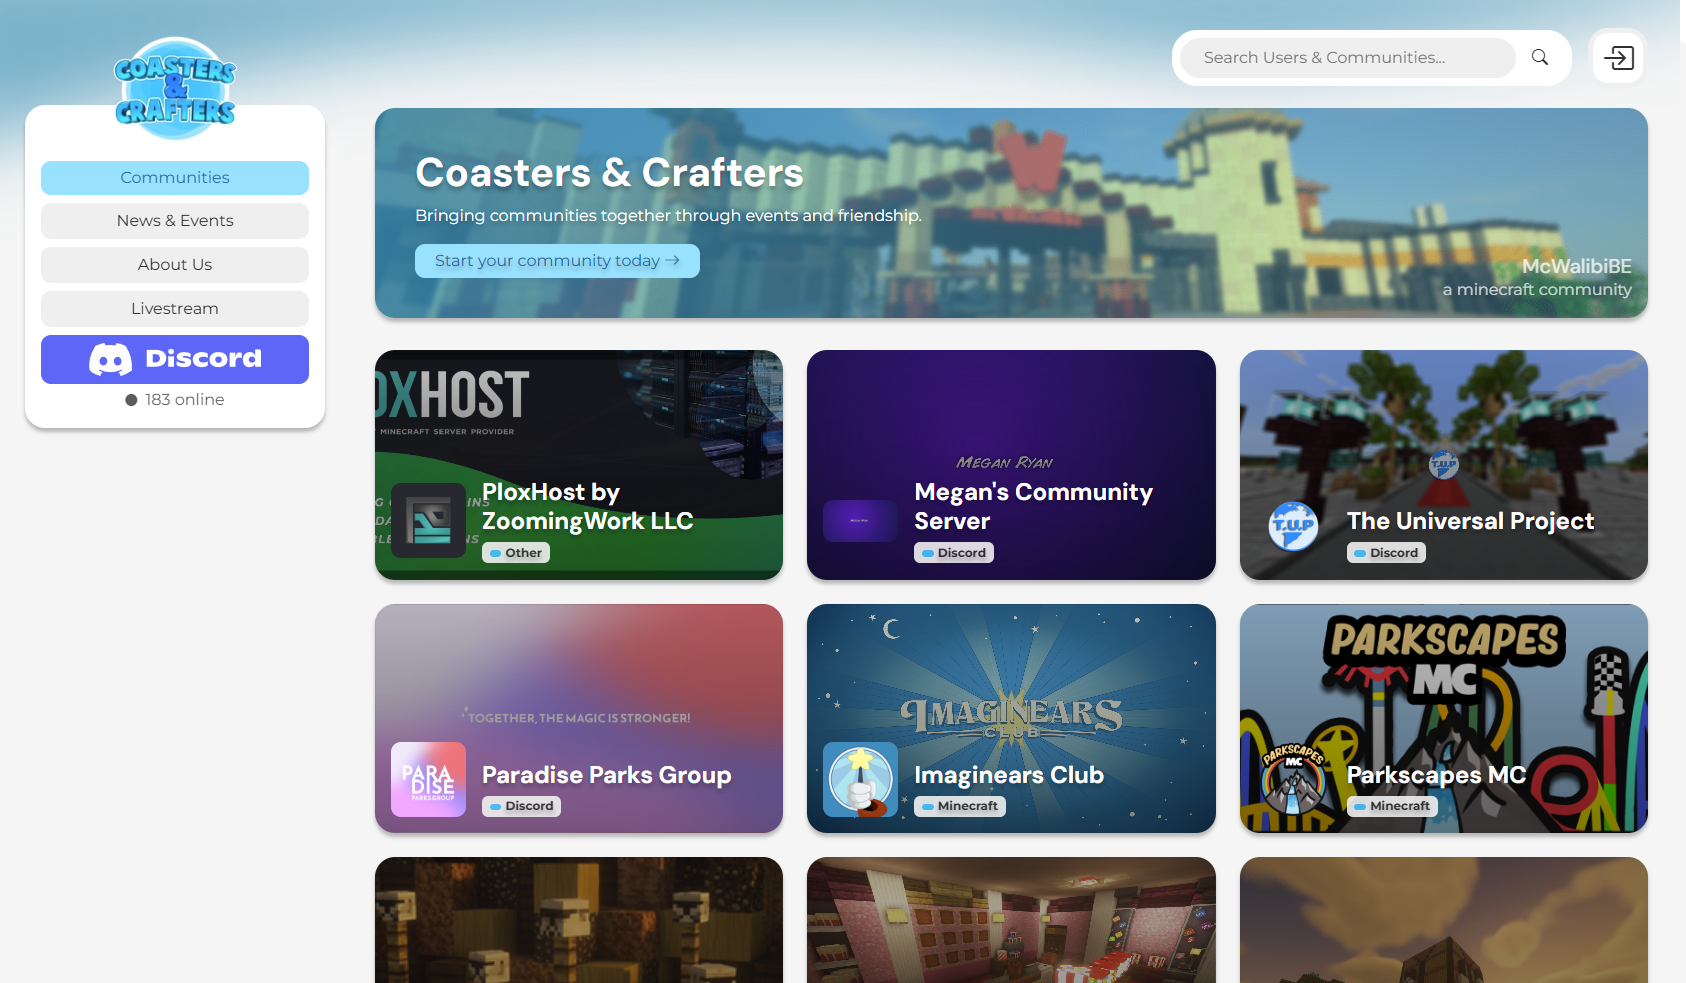Open Megan's Community Server card title
Image resolution: width=1686 pixels, height=983 pixels.
[1033, 507]
